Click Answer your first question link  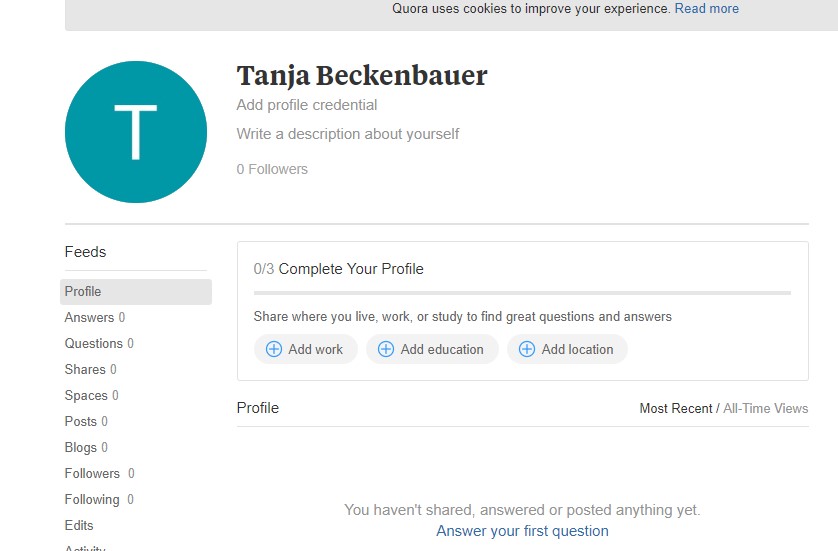pos(522,531)
